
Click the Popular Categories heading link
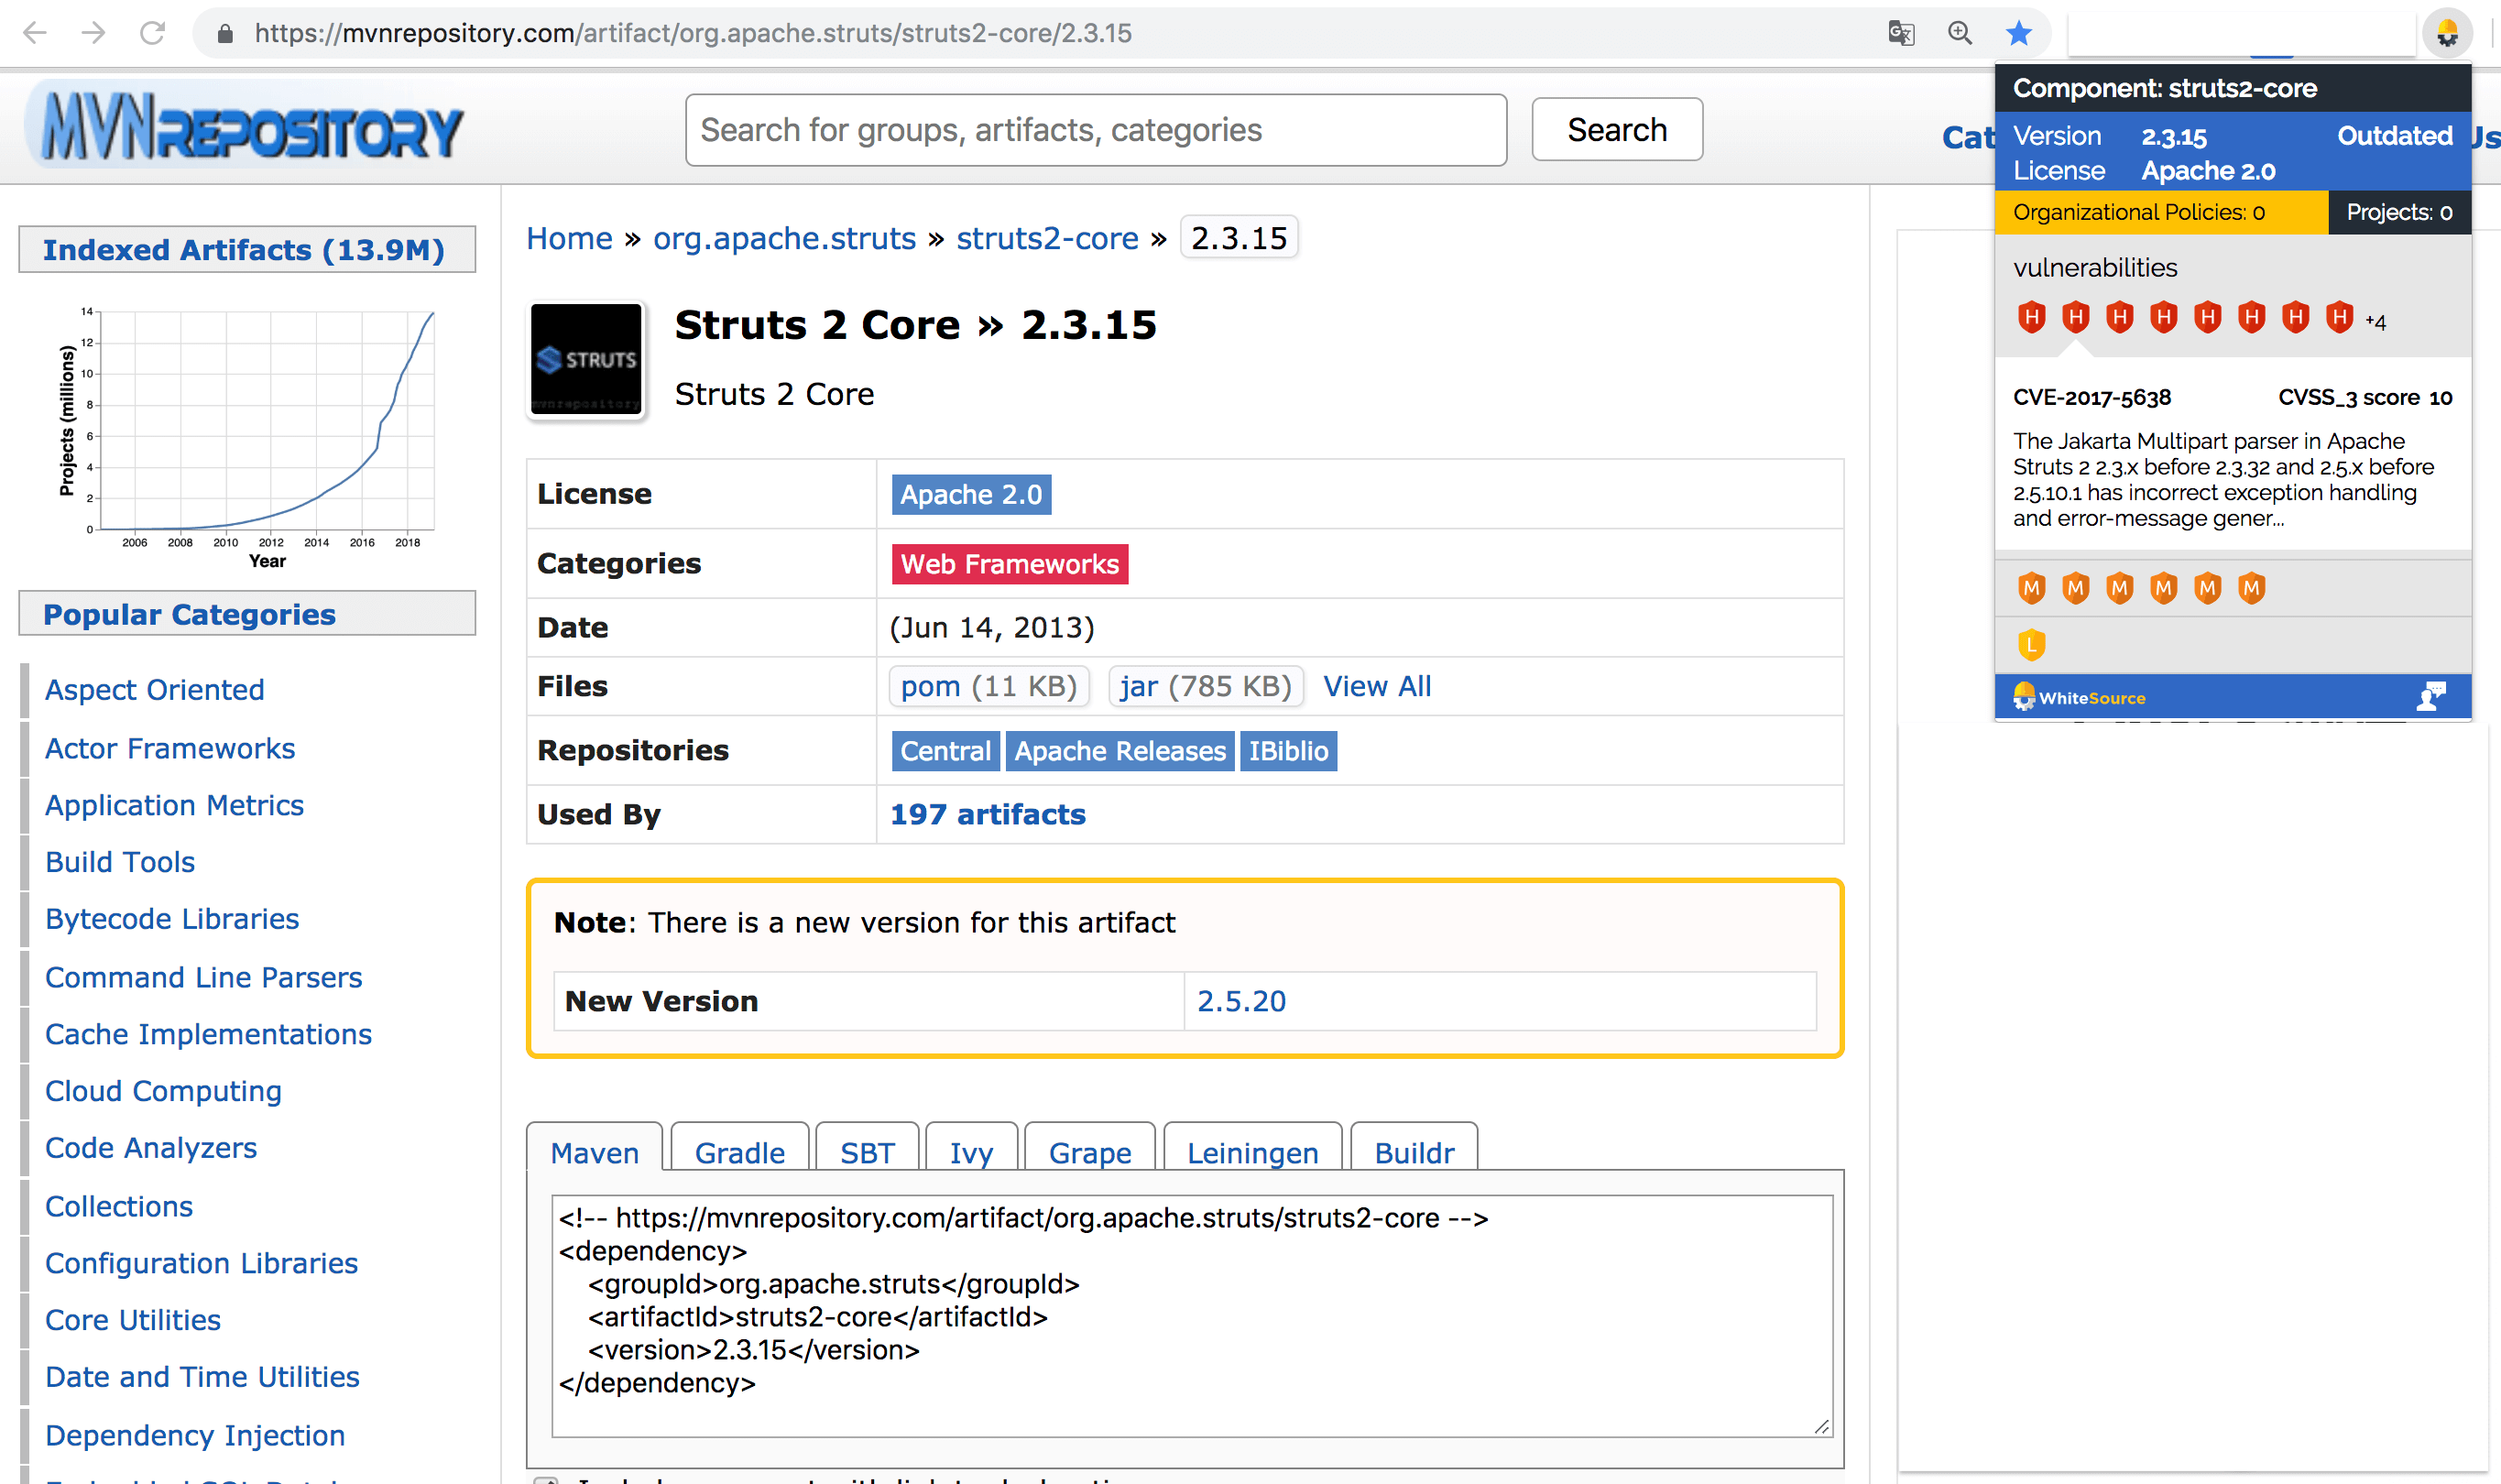click(x=189, y=614)
